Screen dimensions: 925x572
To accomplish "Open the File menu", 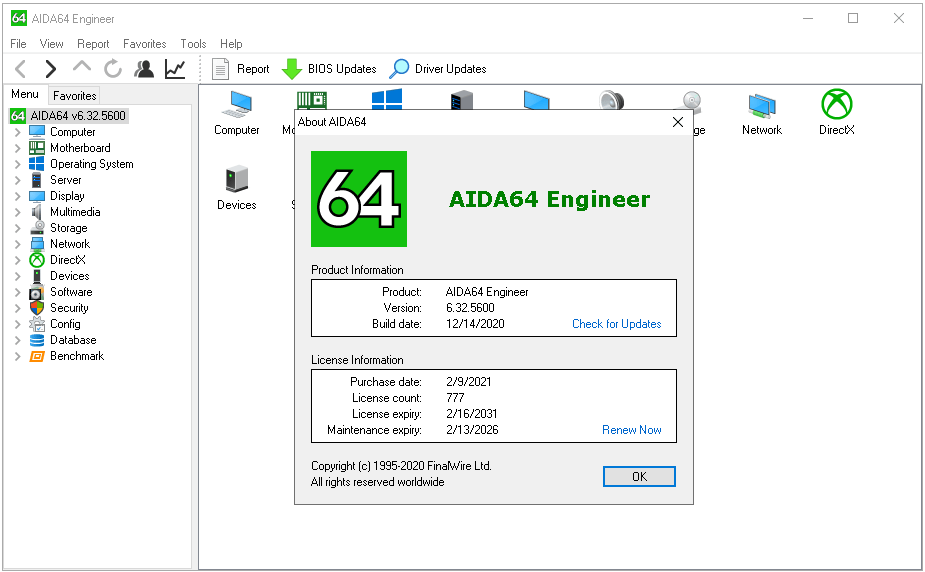I will pos(18,44).
